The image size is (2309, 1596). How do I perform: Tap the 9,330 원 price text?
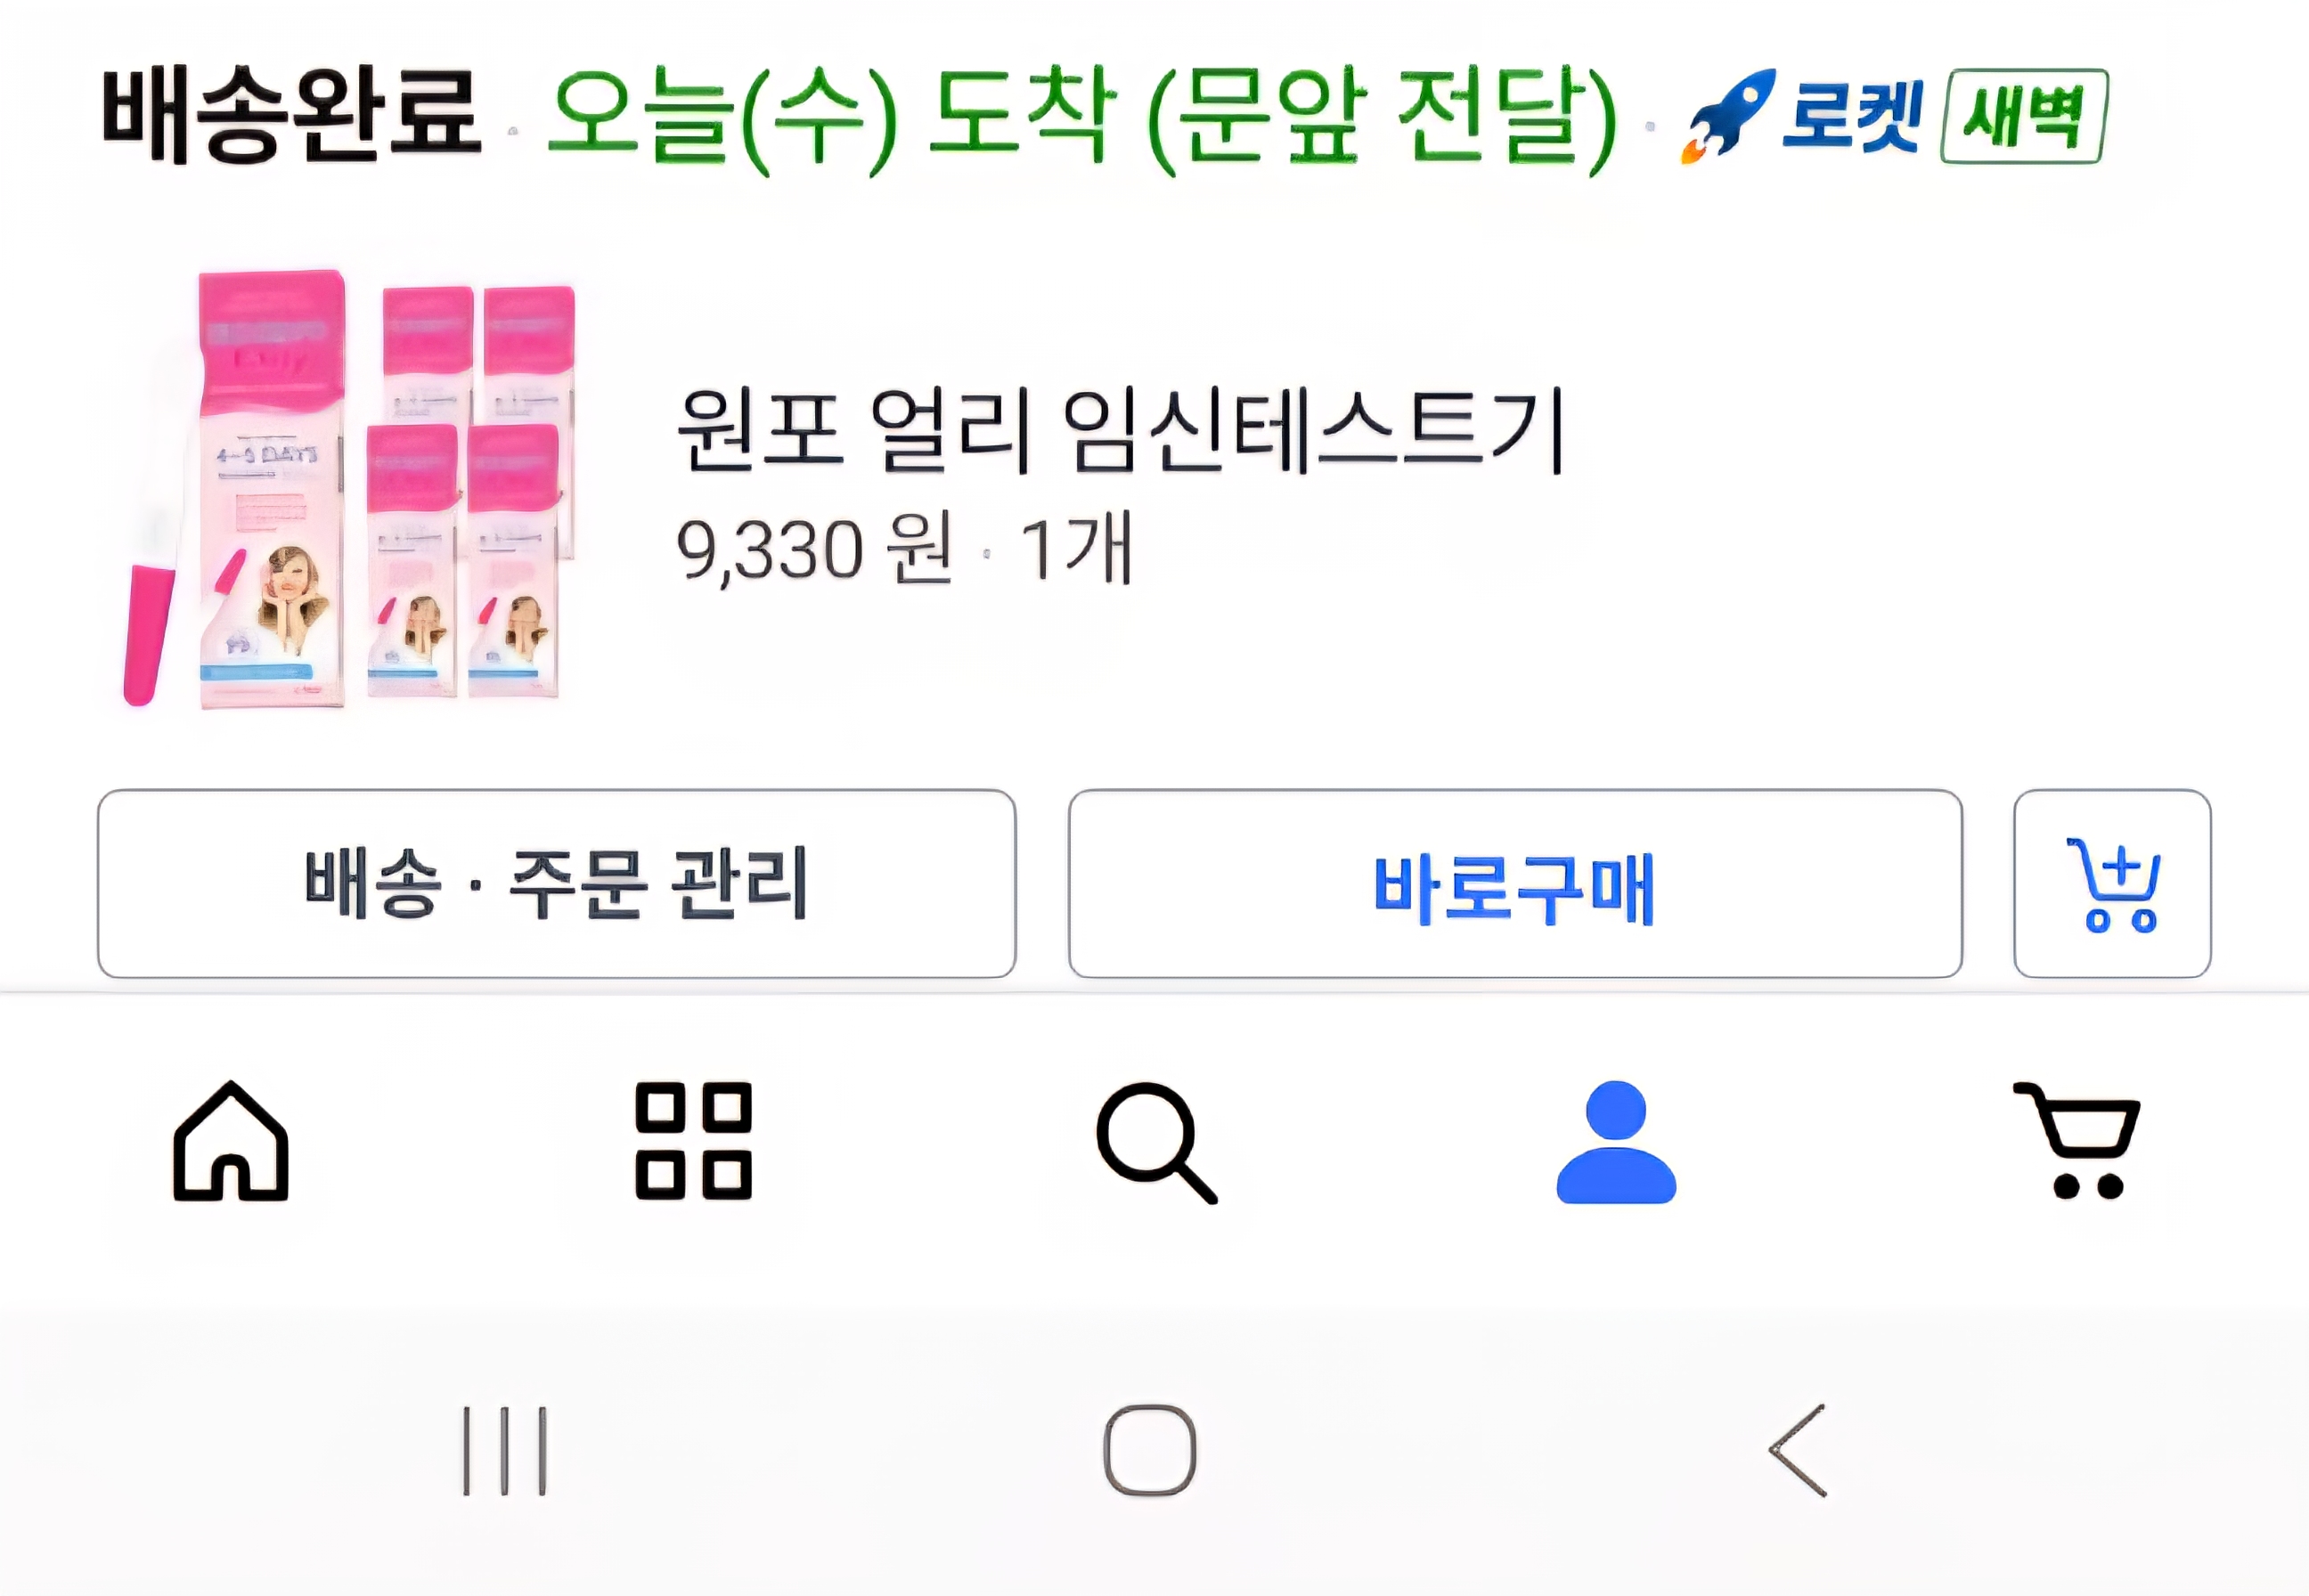(814, 550)
